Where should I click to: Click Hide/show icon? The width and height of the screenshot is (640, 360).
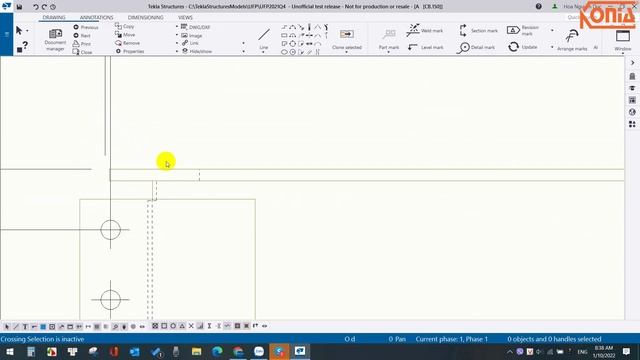(185, 51)
